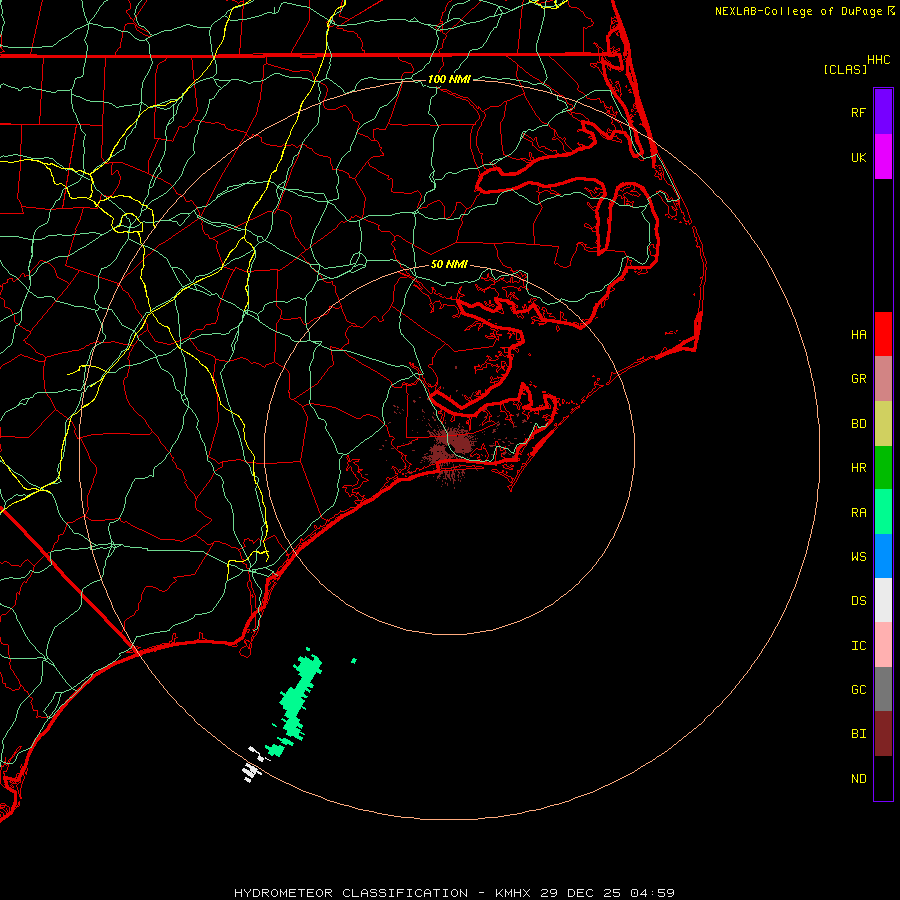Pick the HR dark green legend swatch
This screenshot has width=900, height=900.
click(883, 468)
